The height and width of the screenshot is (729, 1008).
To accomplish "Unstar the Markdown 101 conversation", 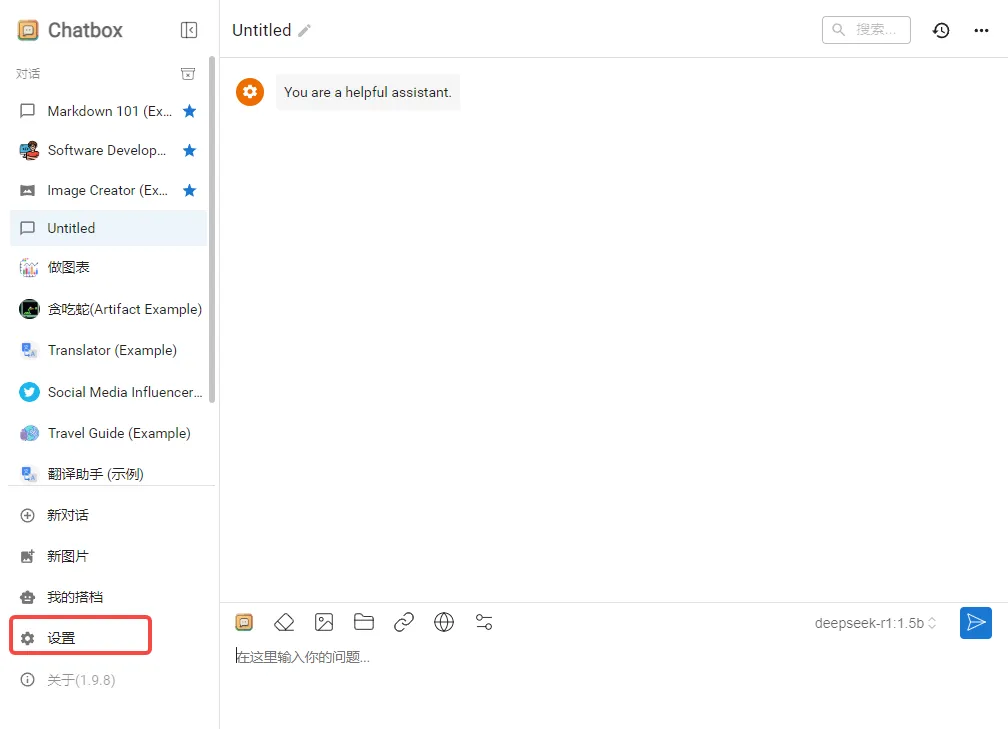I will click(x=189, y=111).
